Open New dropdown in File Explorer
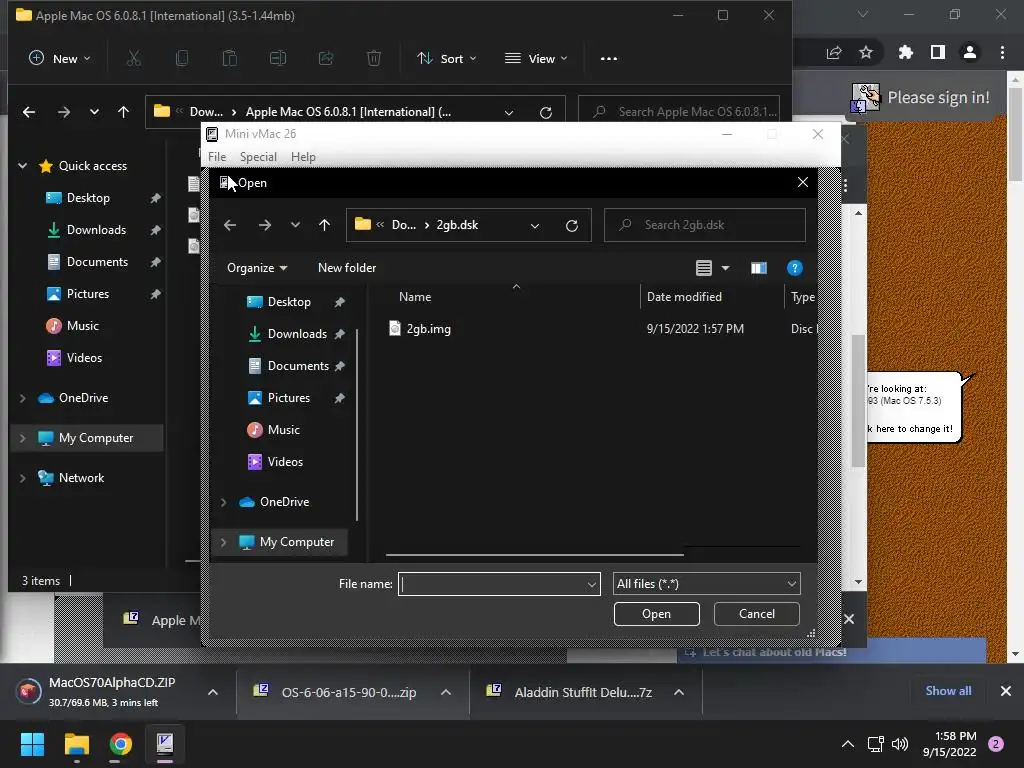This screenshot has height=768, width=1024. [x=59, y=59]
